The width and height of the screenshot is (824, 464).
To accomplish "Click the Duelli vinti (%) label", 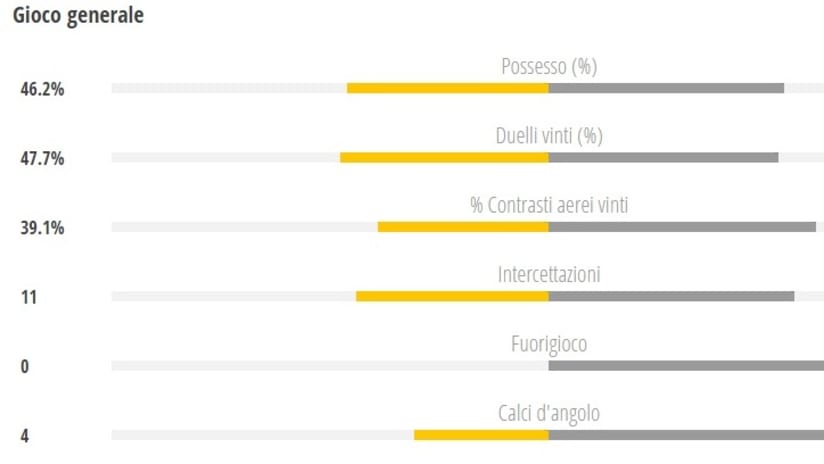I will pos(548,136).
